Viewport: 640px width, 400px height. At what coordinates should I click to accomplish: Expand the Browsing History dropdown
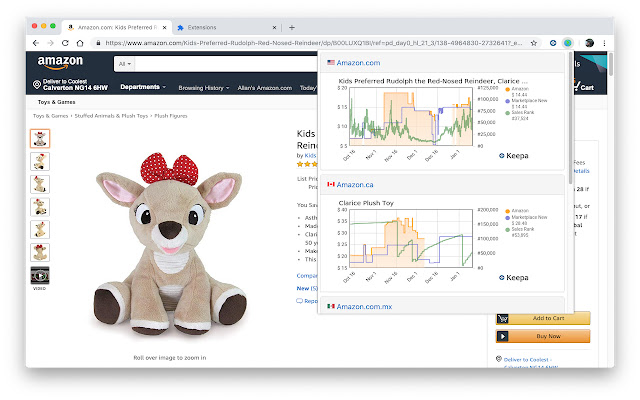tap(203, 87)
